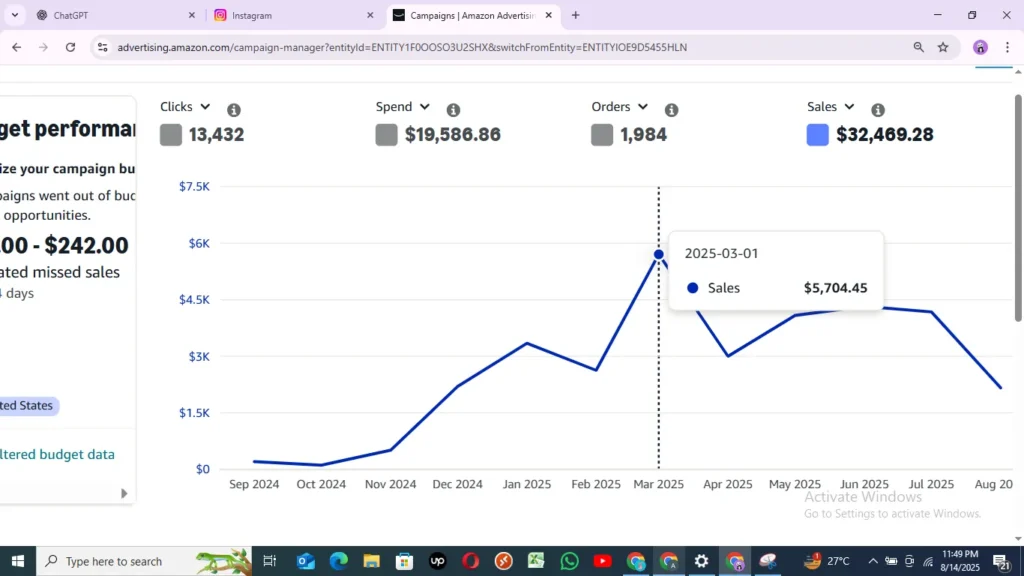This screenshot has width=1024, height=576.
Task: Click the info icon beside Spend
Action: [x=453, y=110]
